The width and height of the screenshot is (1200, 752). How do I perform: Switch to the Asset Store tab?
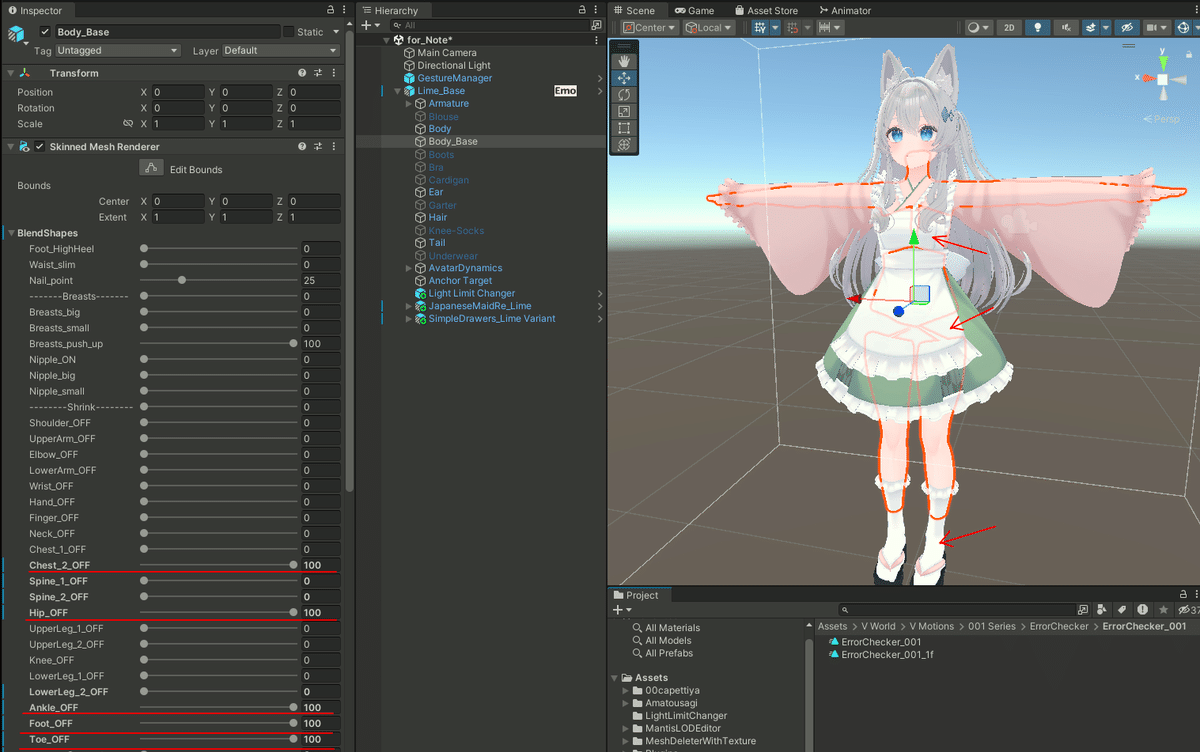coord(765,10)
